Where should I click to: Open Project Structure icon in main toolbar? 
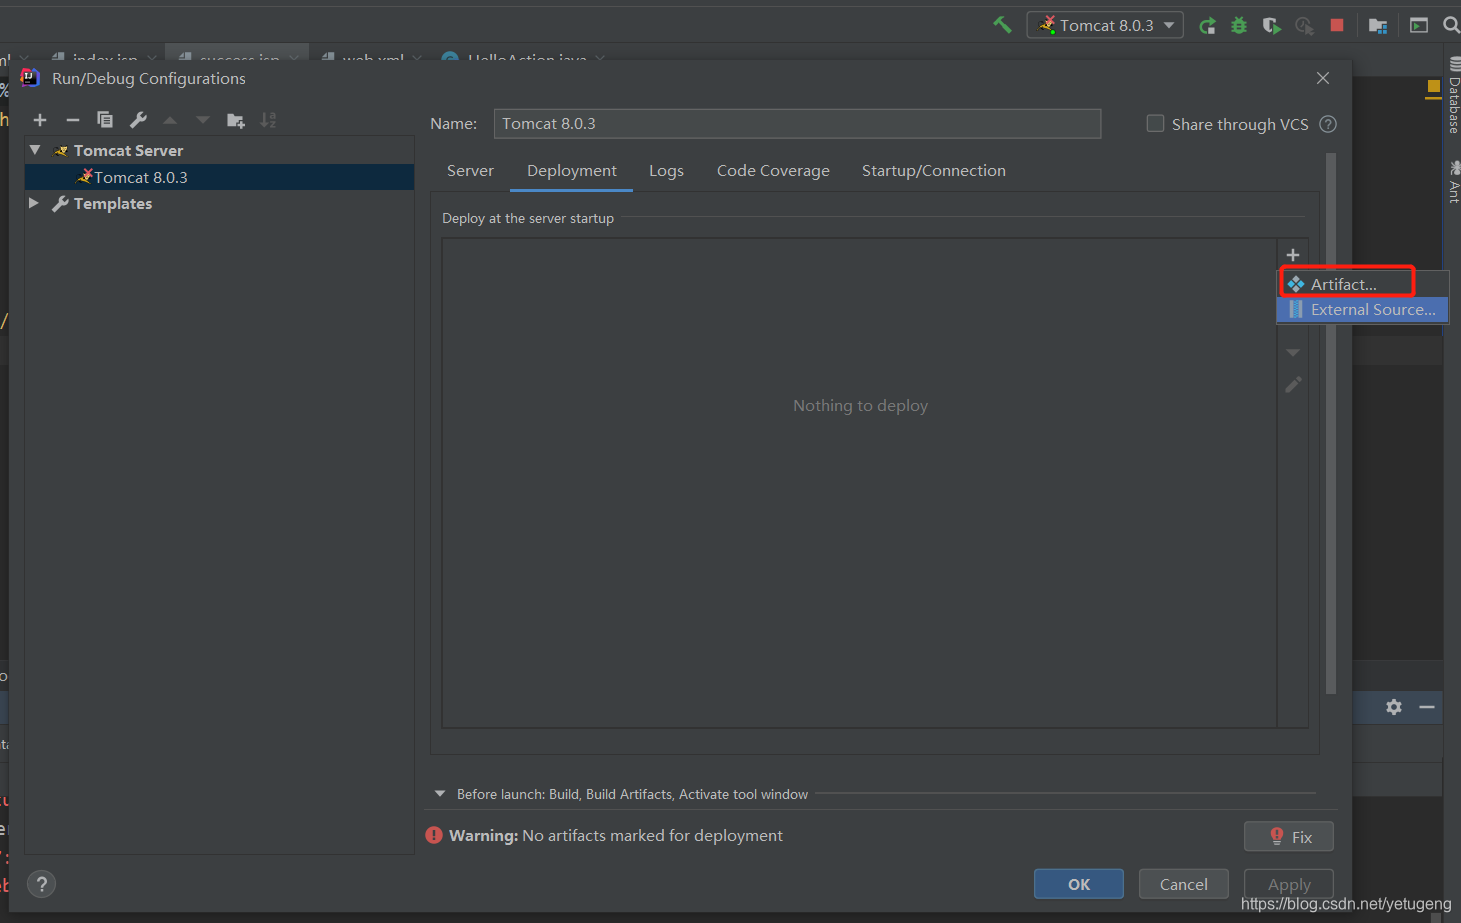1378,26
